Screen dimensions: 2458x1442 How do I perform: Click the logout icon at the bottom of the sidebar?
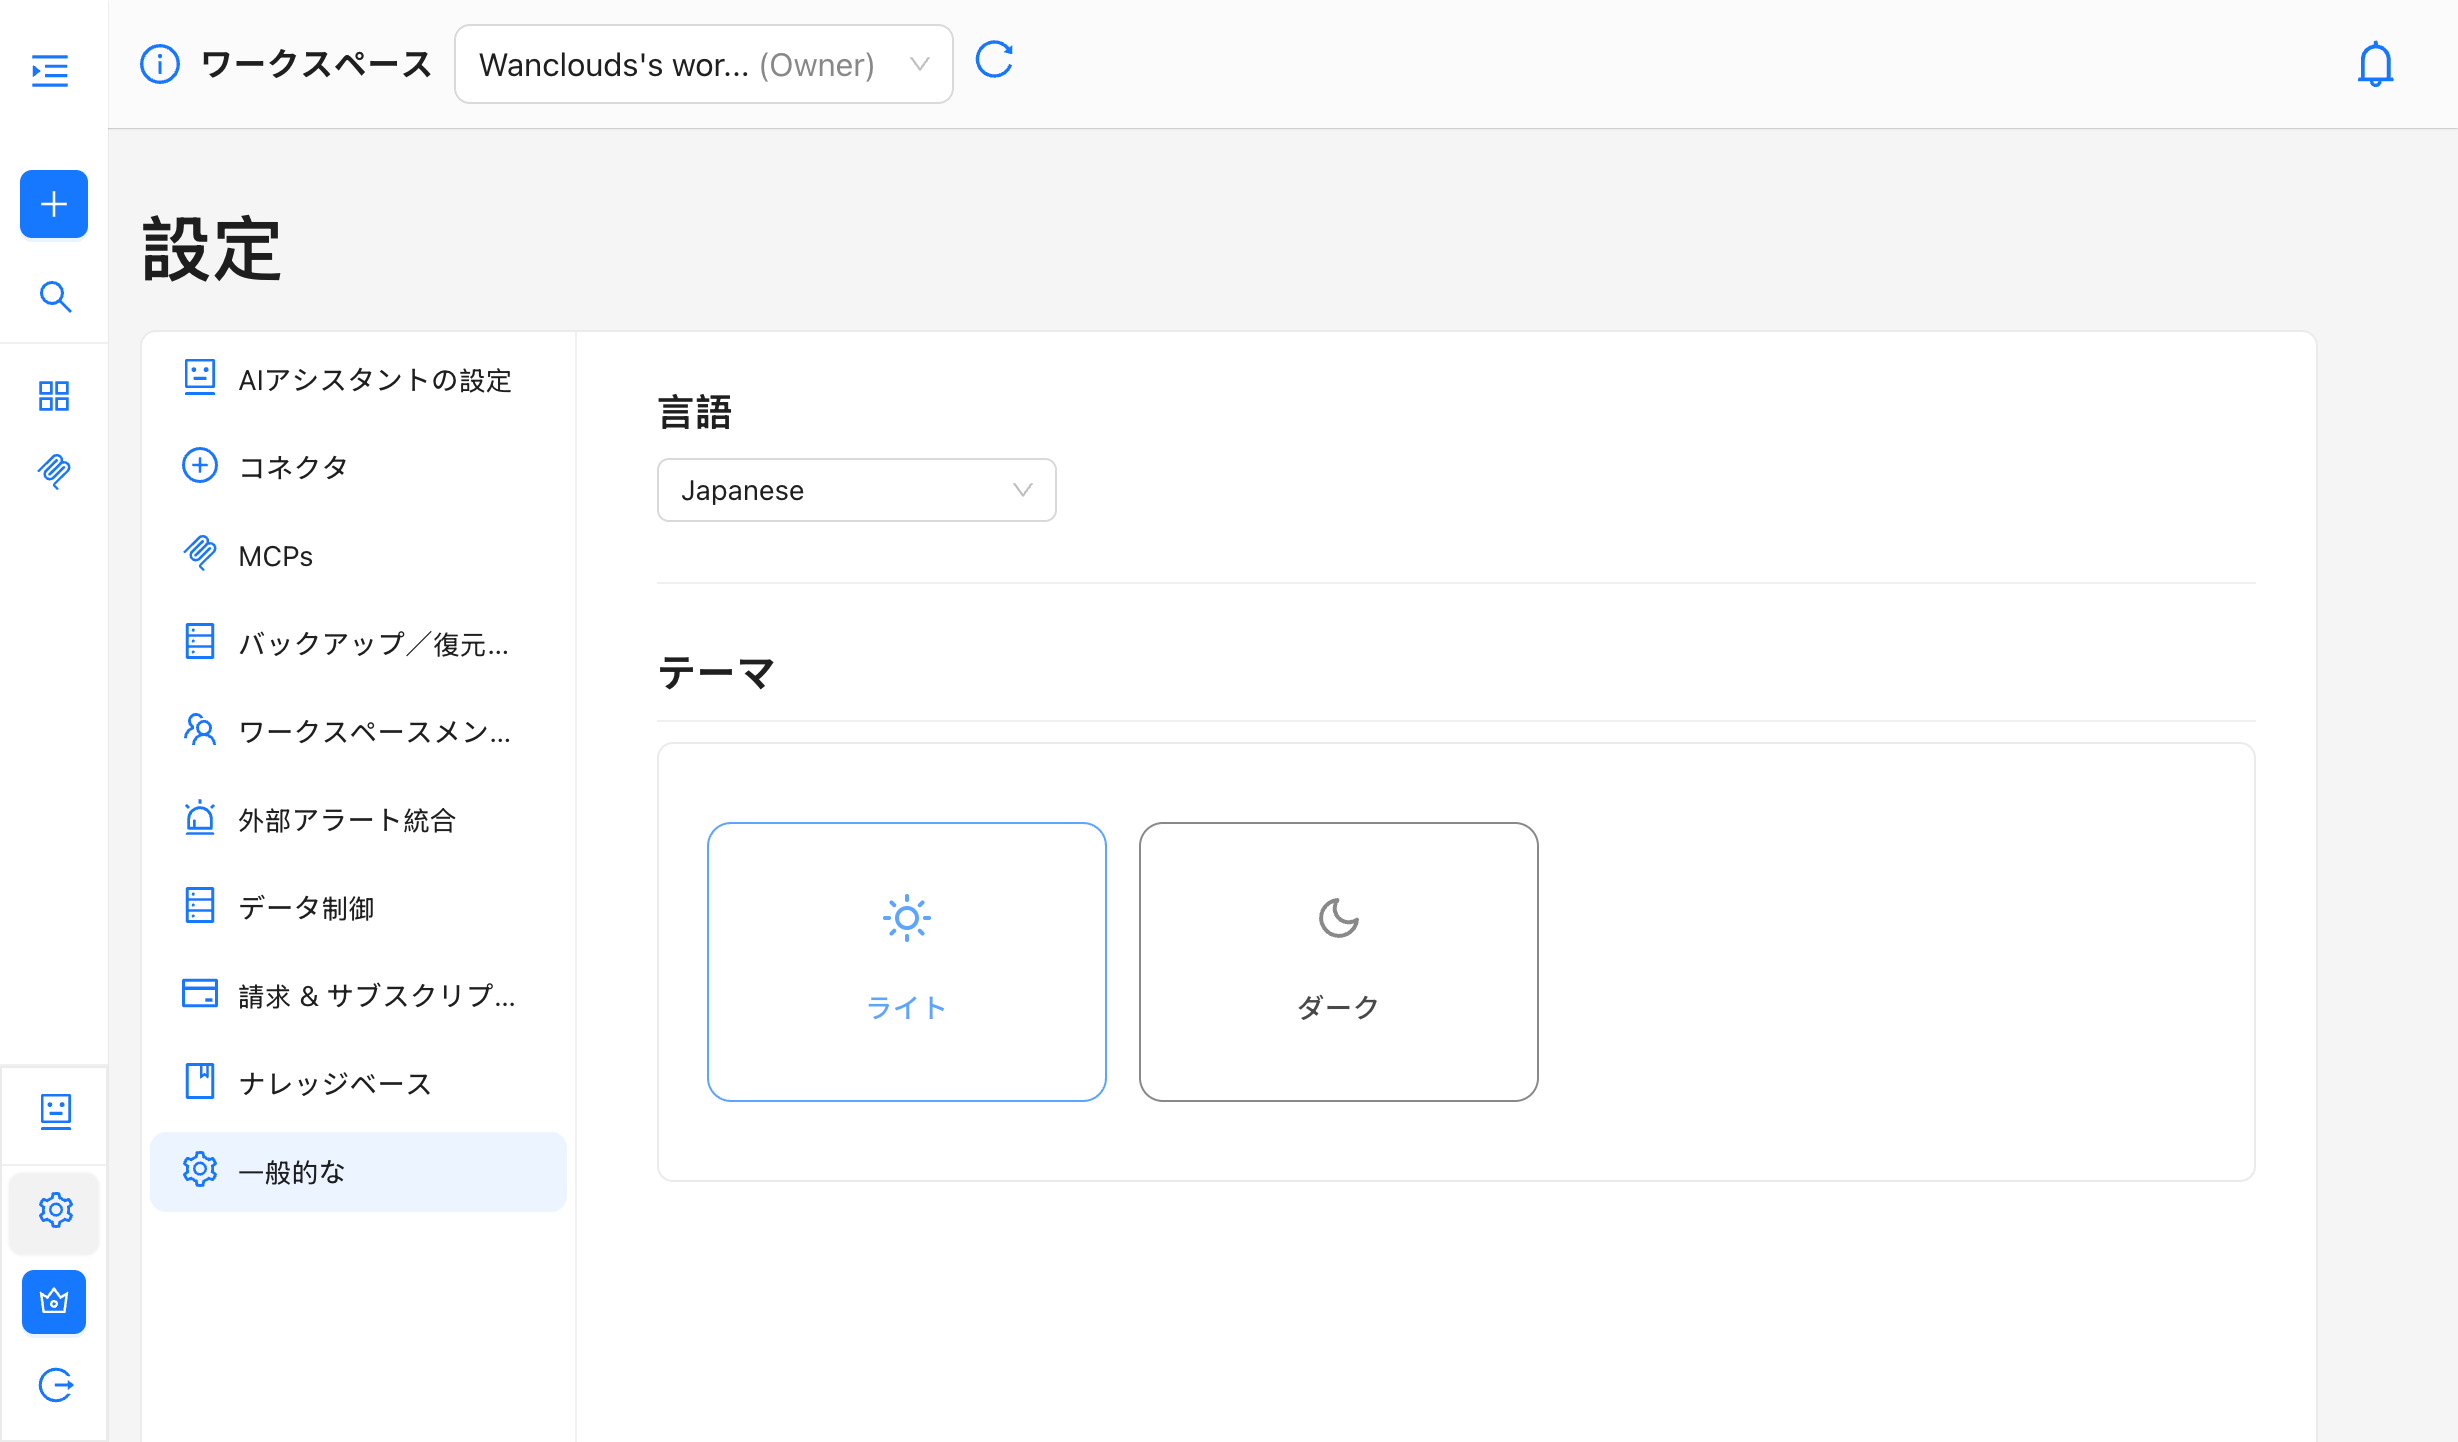click(x=55, y=1385)
